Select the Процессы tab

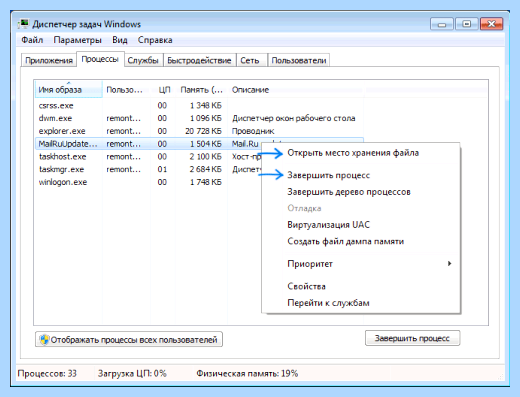(100, 59)
